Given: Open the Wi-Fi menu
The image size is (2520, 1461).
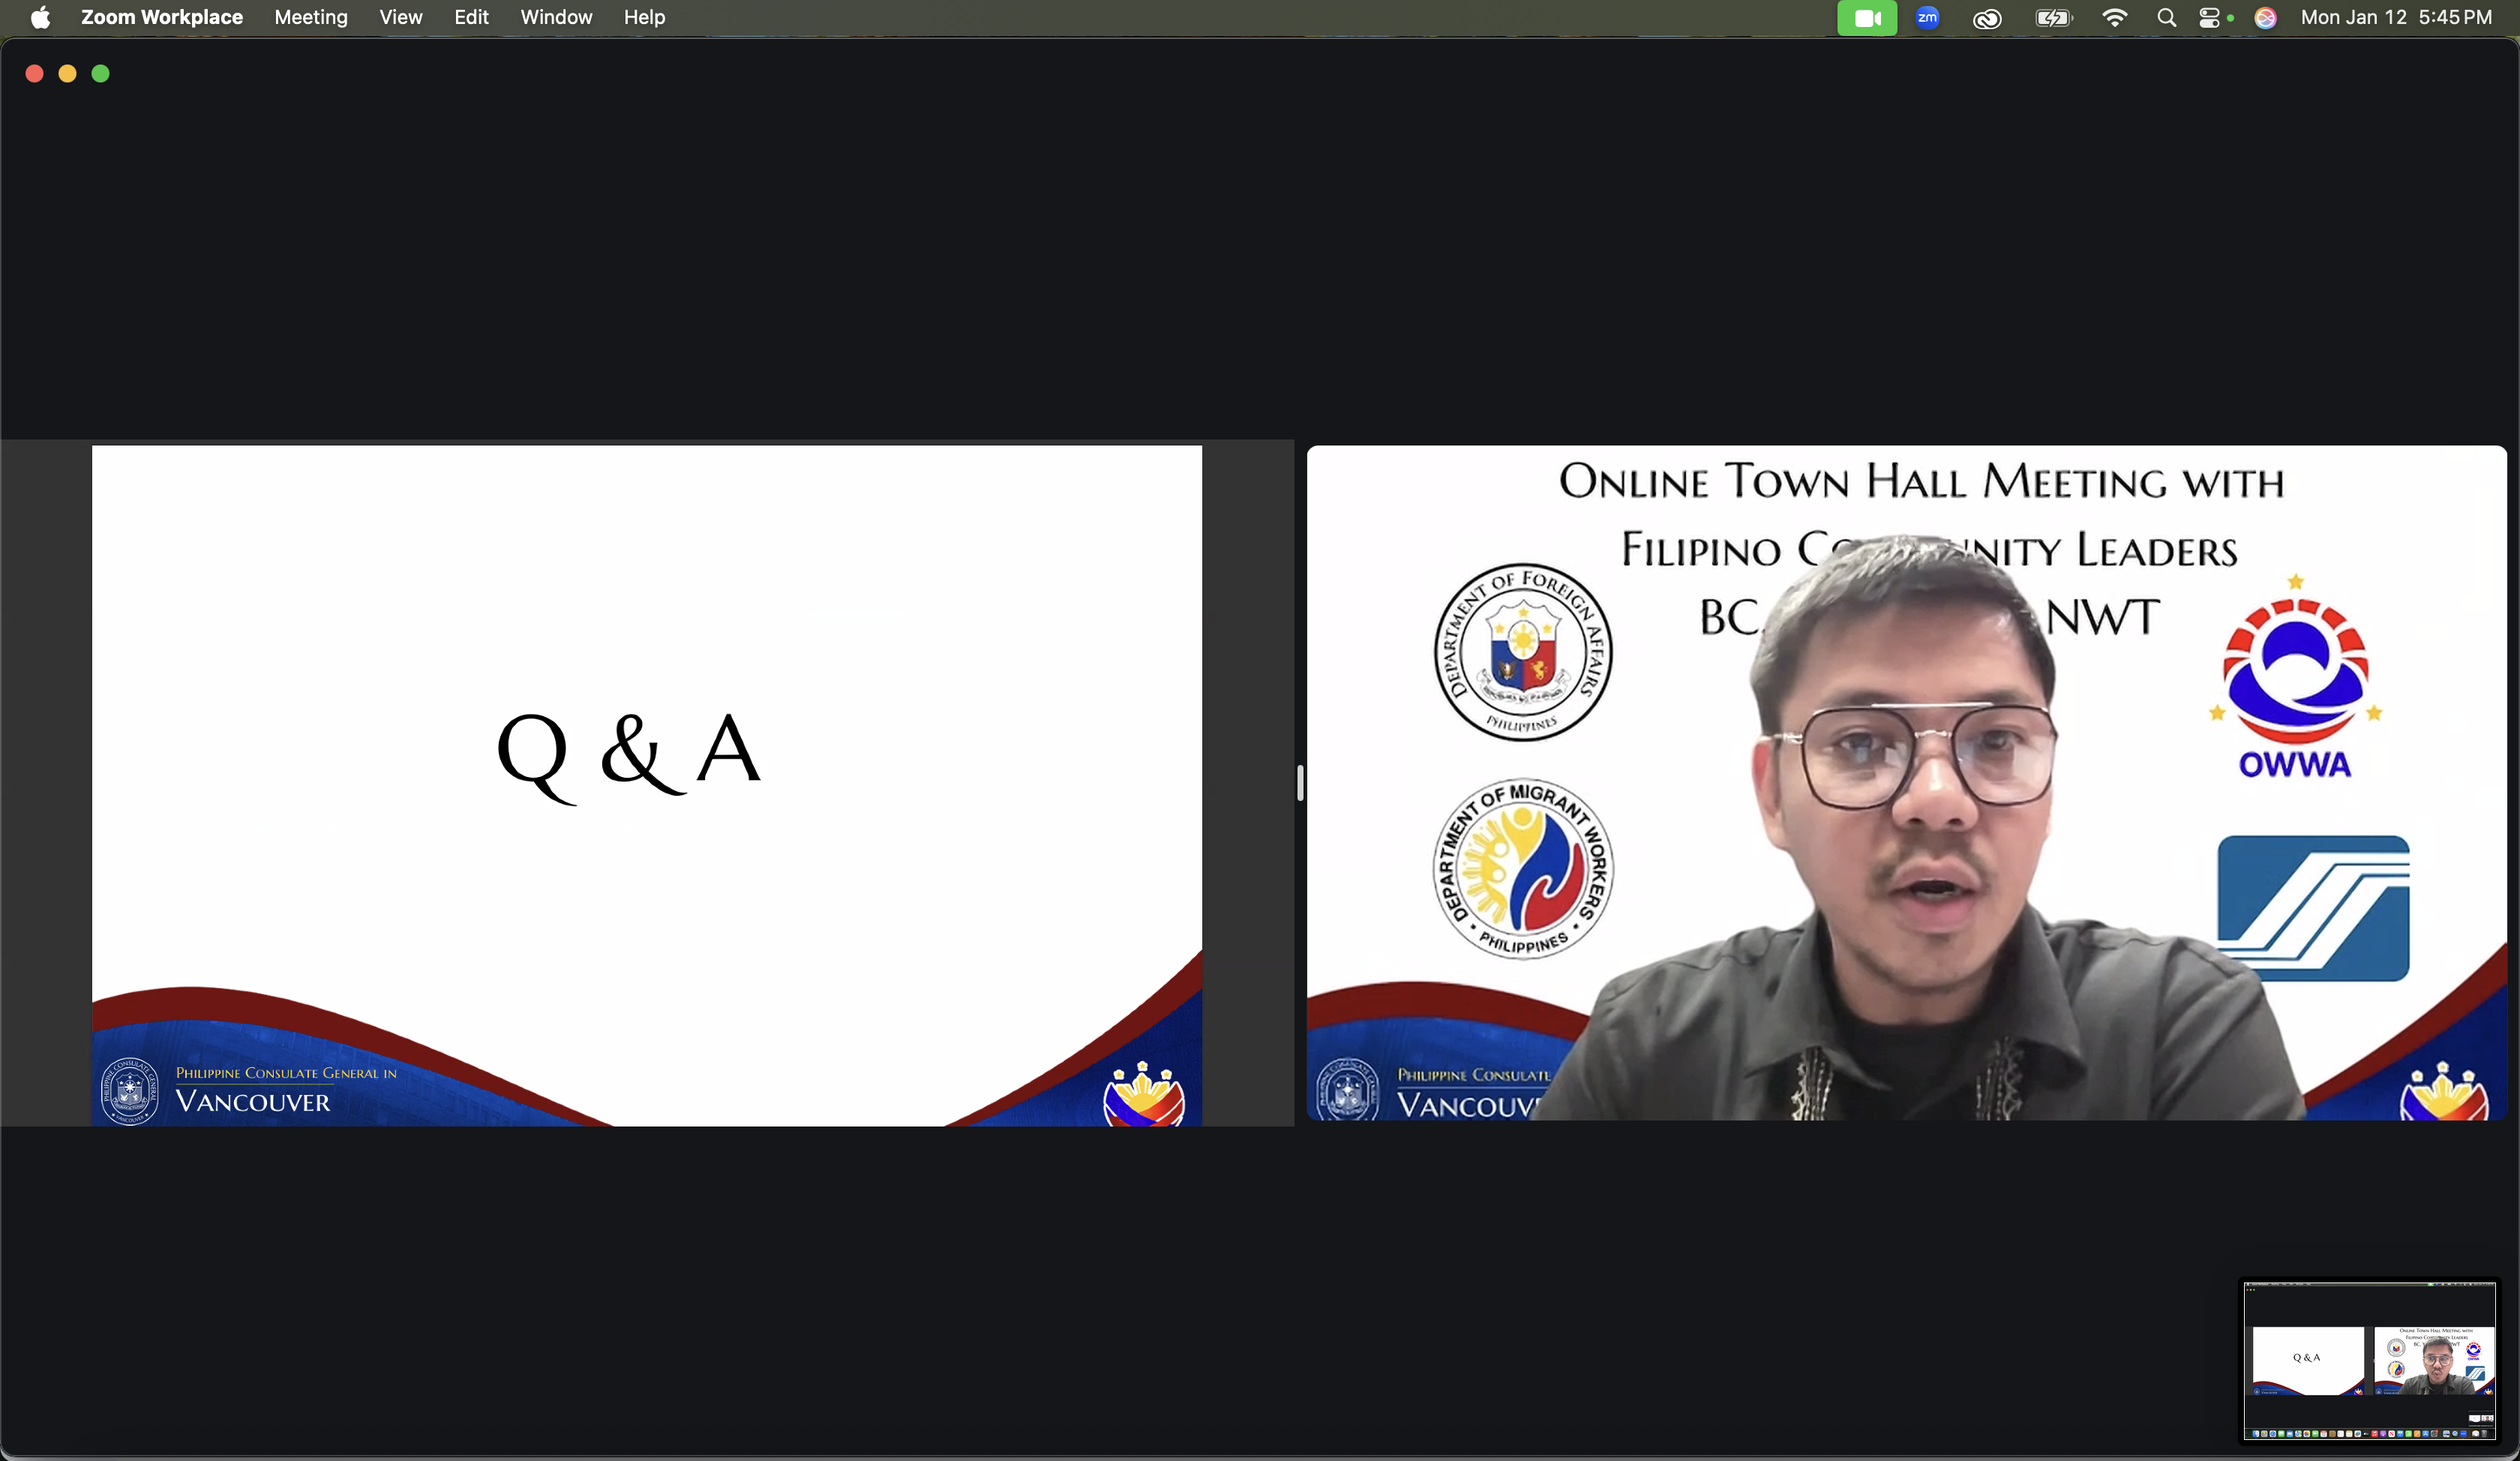Looking at the screenshot, I should 2114,18.
